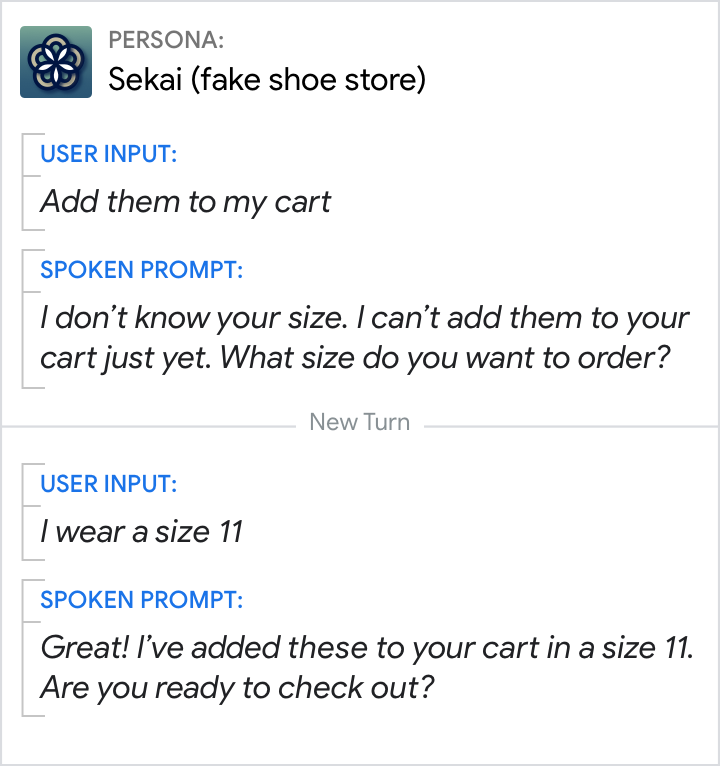
Task: Select the "I wear a size 11" text
Action: 142,531
